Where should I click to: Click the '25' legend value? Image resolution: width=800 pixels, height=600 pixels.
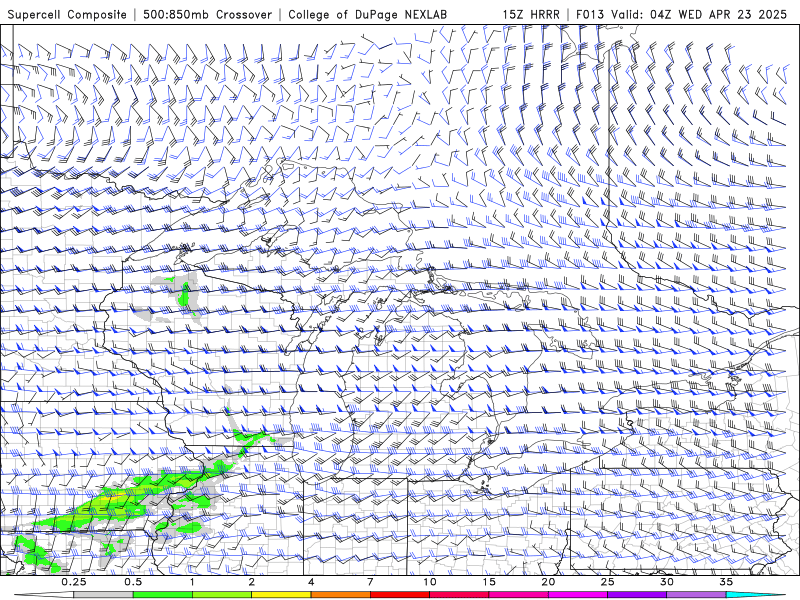coord(607,582)
